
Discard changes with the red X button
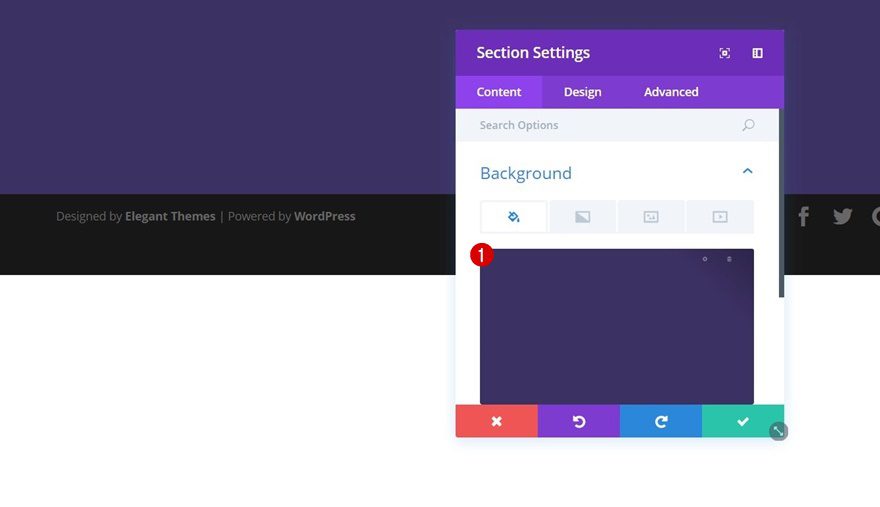pos(497,421)
